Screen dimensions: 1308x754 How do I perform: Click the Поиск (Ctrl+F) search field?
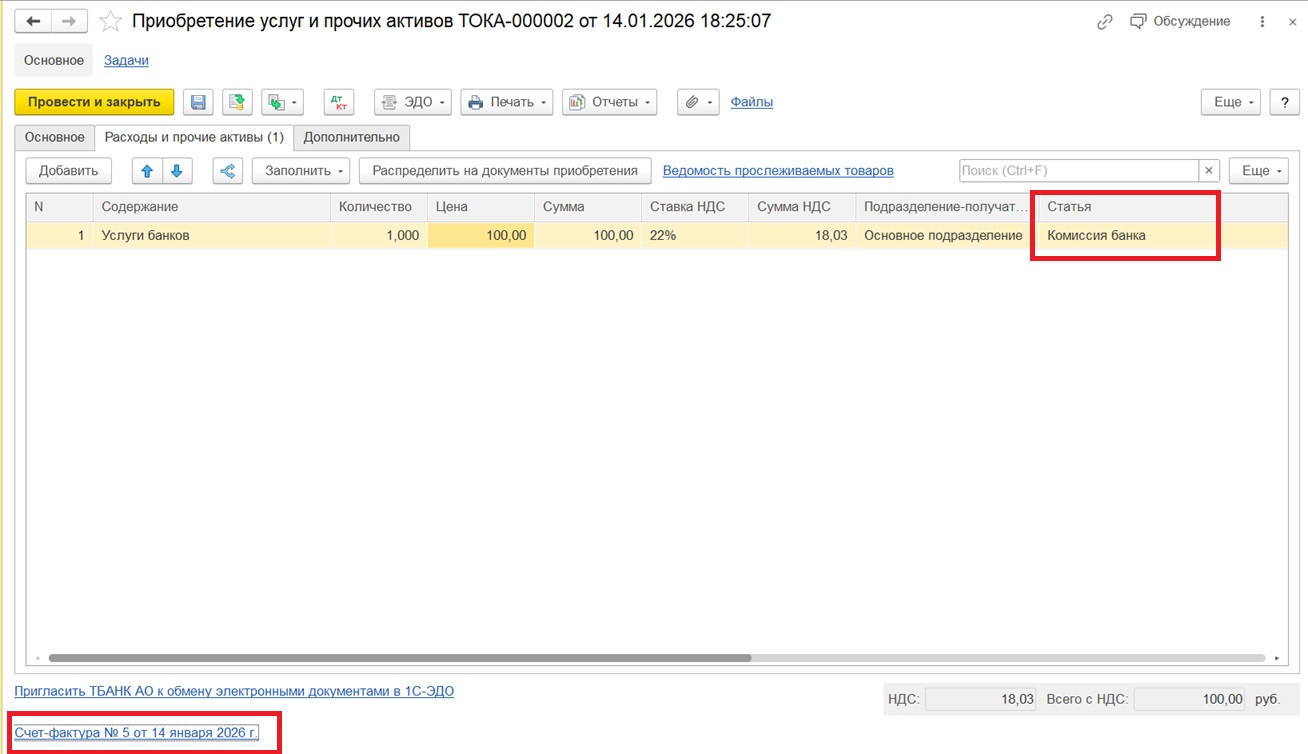(x=1078, y=171)
